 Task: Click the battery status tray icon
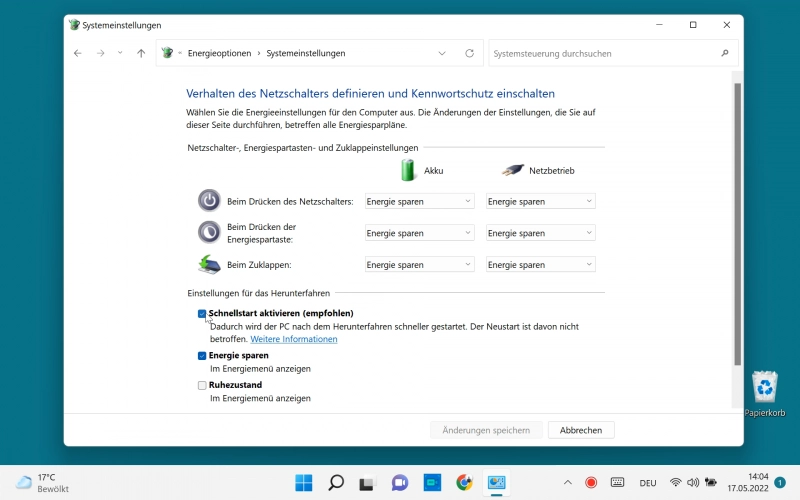coord(710,482)
